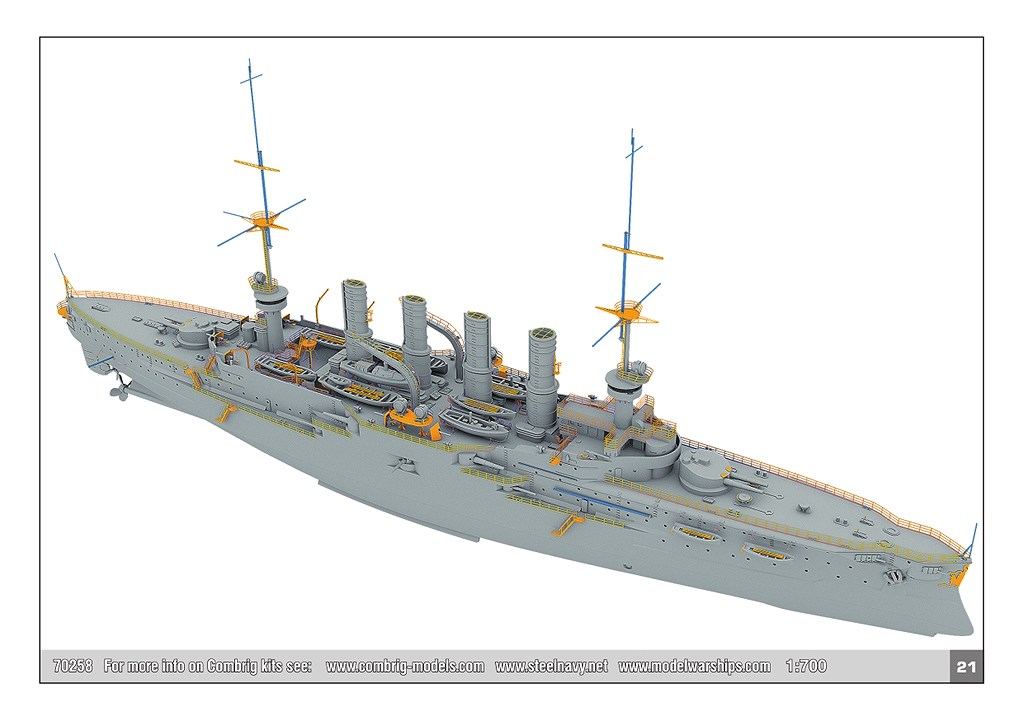Click the anchor near the bow
1024x721 pixels.
pos(893,575)
